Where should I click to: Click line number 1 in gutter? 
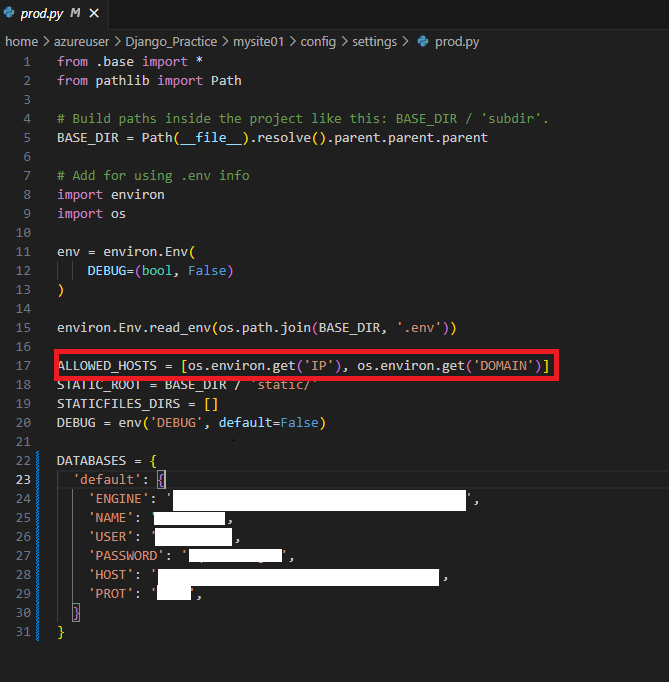pos(27,62)
